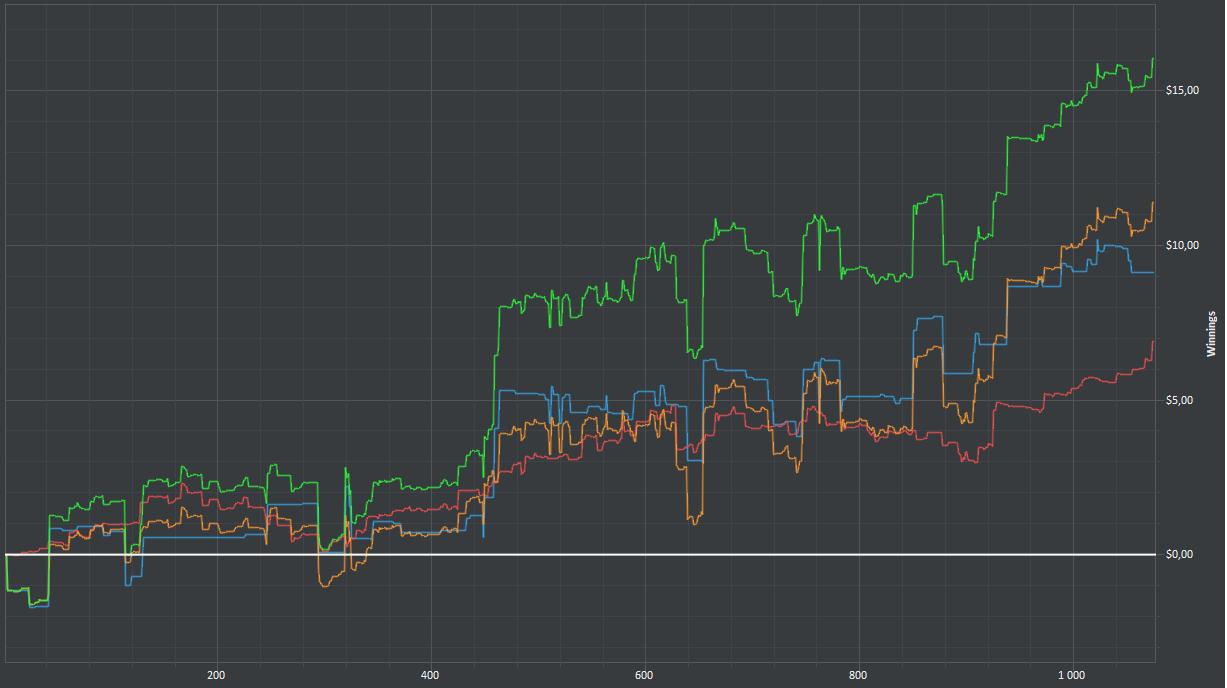The image size is (1227, 688).
Task: Select the blue line's highest plateau after 800
Action: (930, 317)
